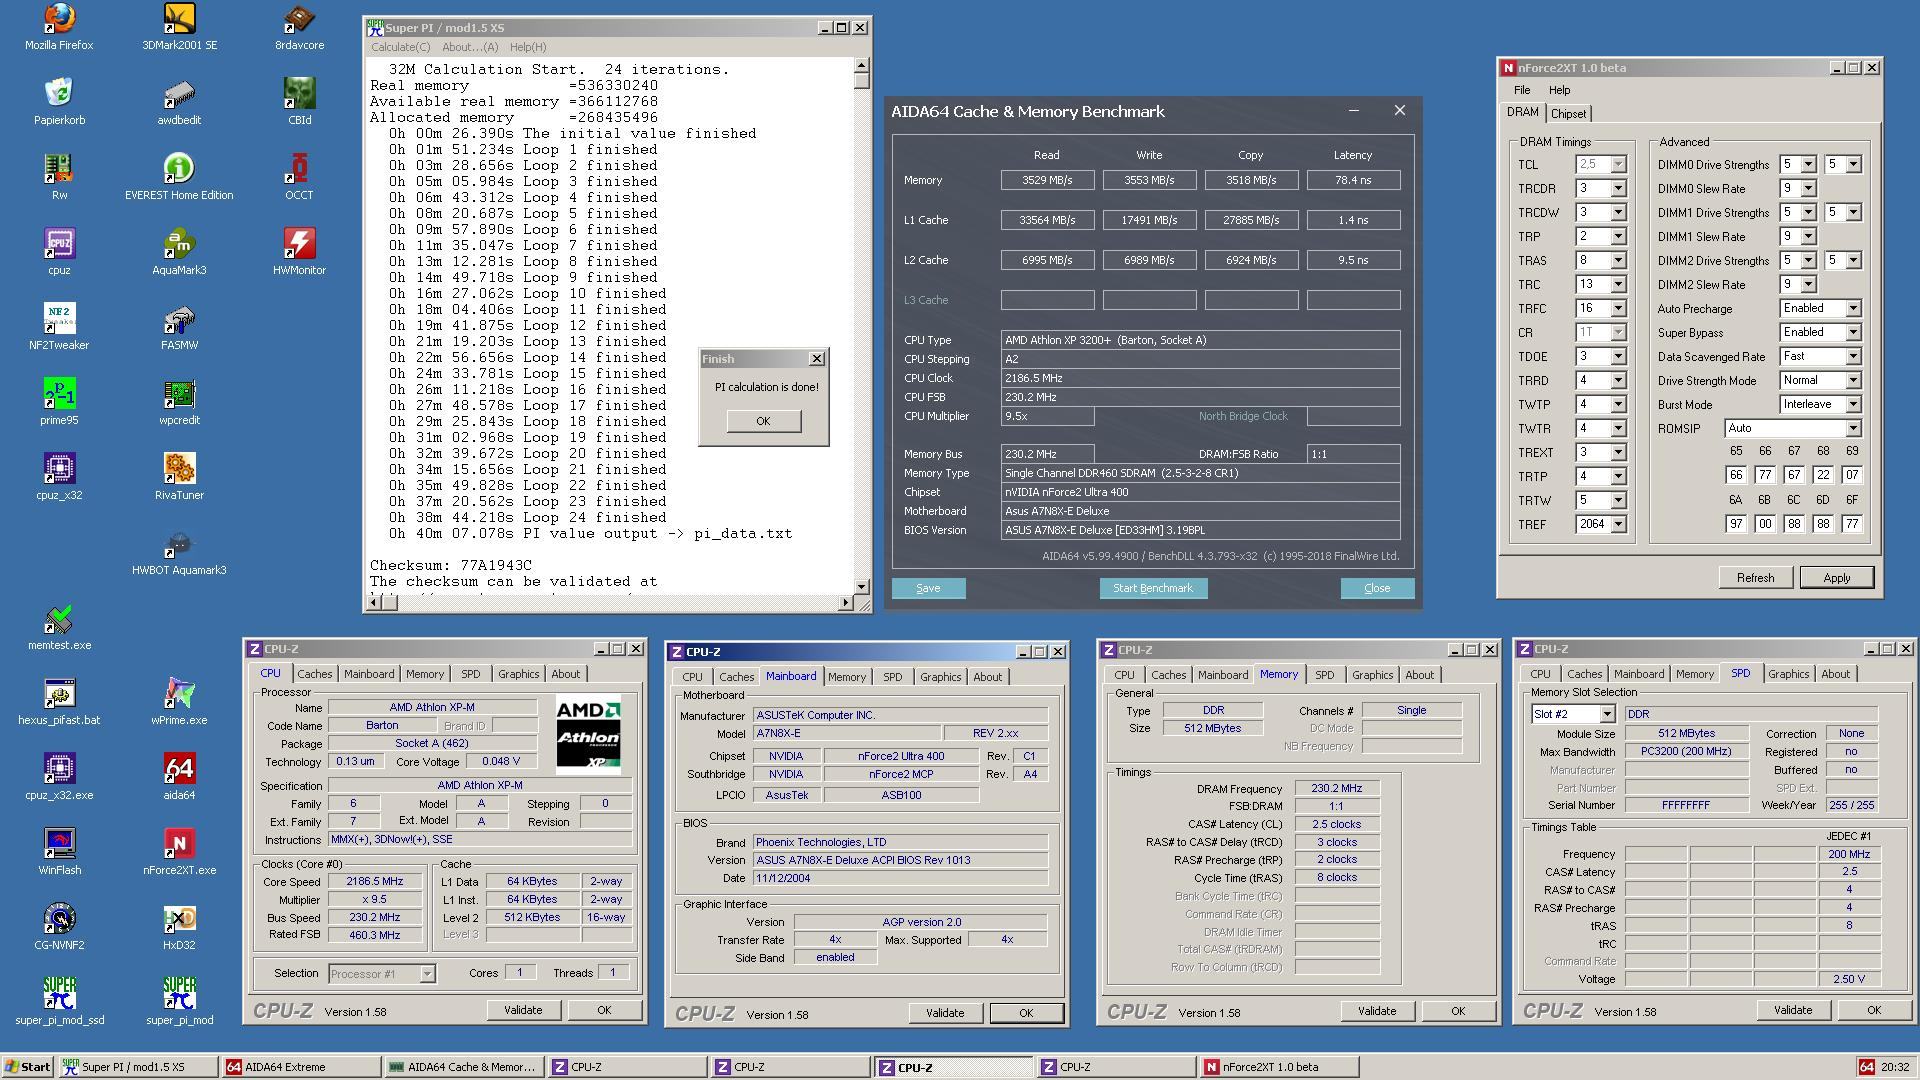The height and width of the screenshot is (1080, 1920).
Task: Open the Papierkorb recycle bin icon
Action: [59, 102]
